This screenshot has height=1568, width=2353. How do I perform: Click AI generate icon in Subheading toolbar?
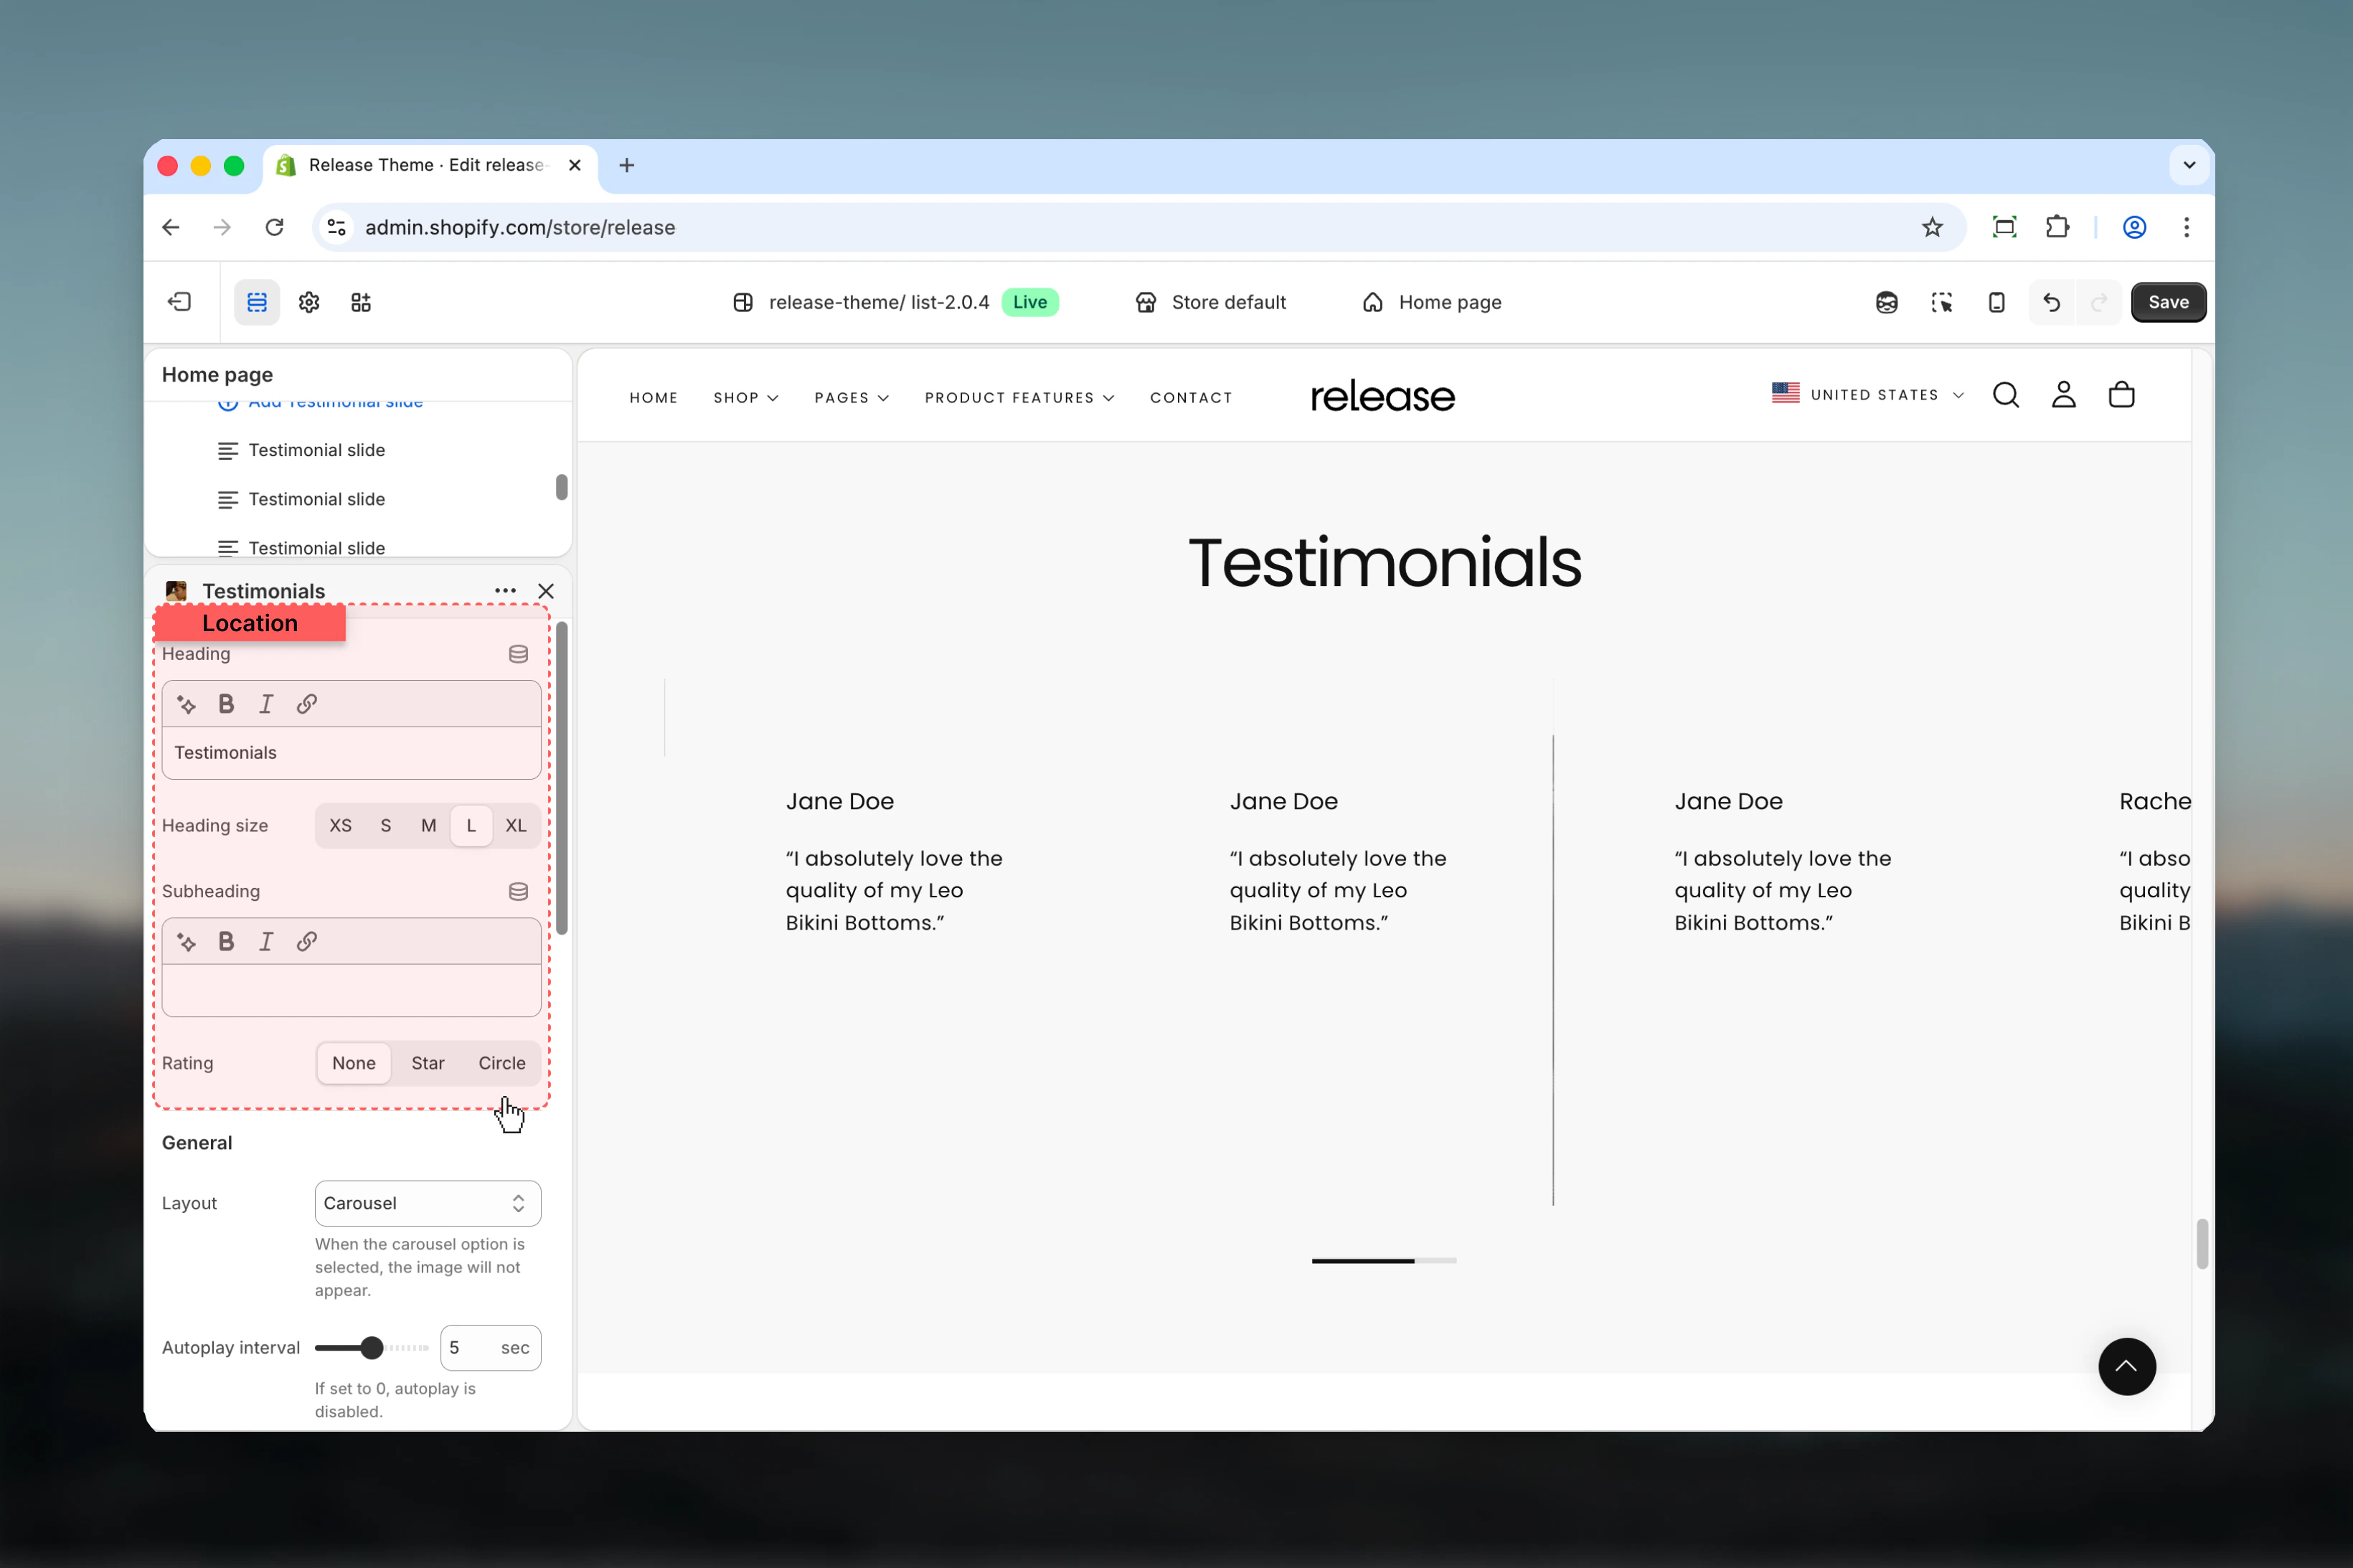click(x=186, y=941)
